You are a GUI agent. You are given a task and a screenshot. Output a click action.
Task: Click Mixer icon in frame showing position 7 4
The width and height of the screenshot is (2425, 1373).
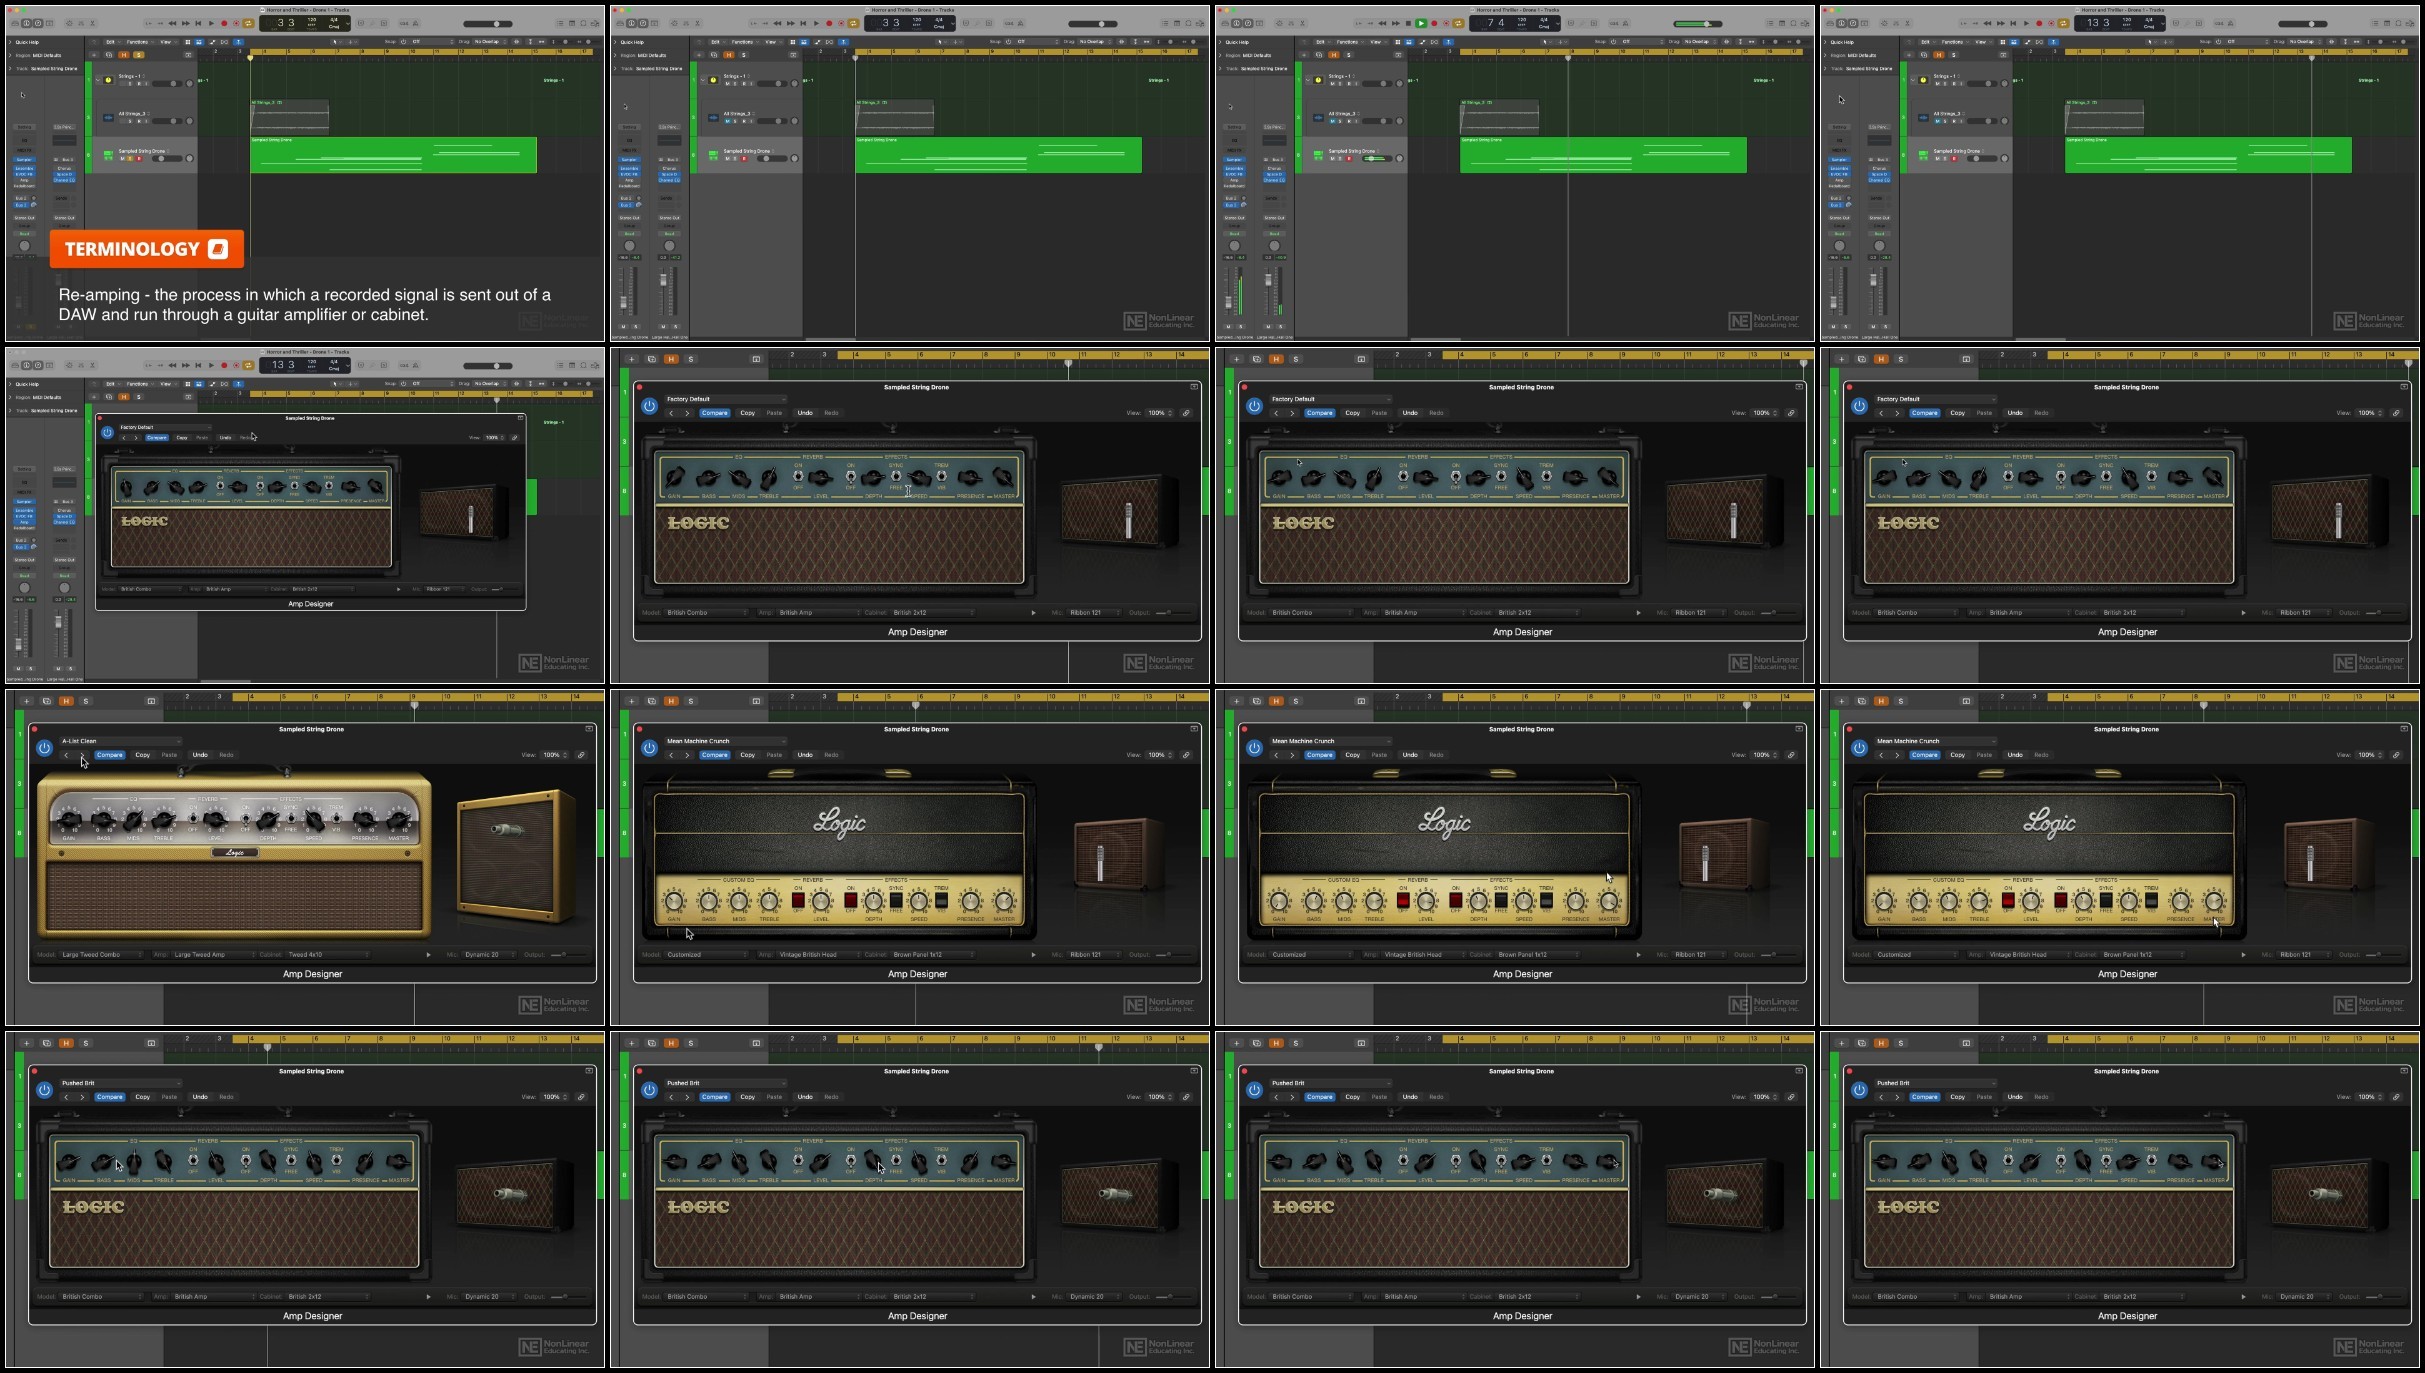pyautogui.click(x=1291, y=23)
